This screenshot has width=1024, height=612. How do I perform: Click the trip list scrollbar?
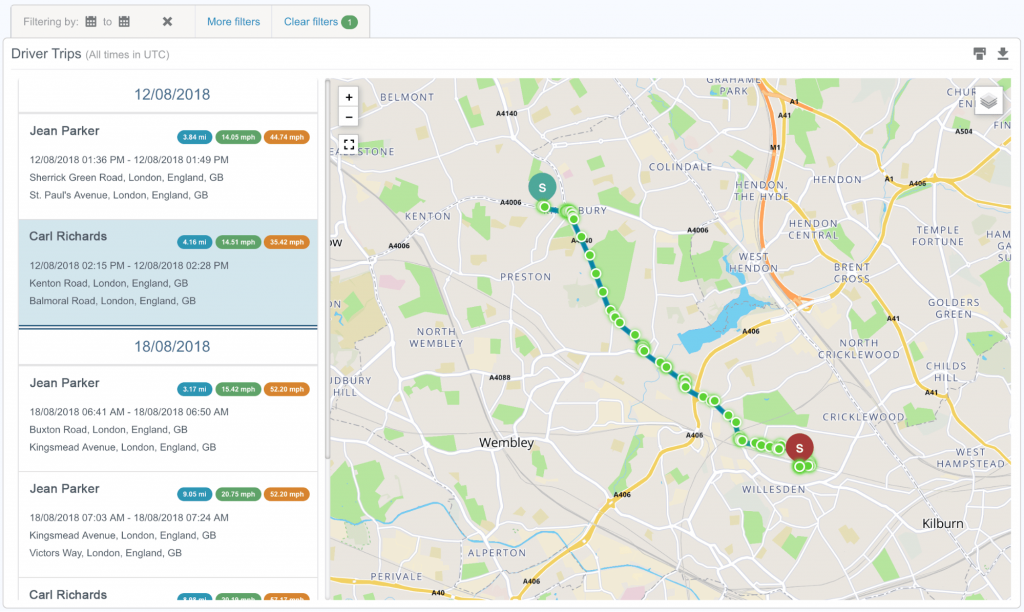[x=328, y=269]
